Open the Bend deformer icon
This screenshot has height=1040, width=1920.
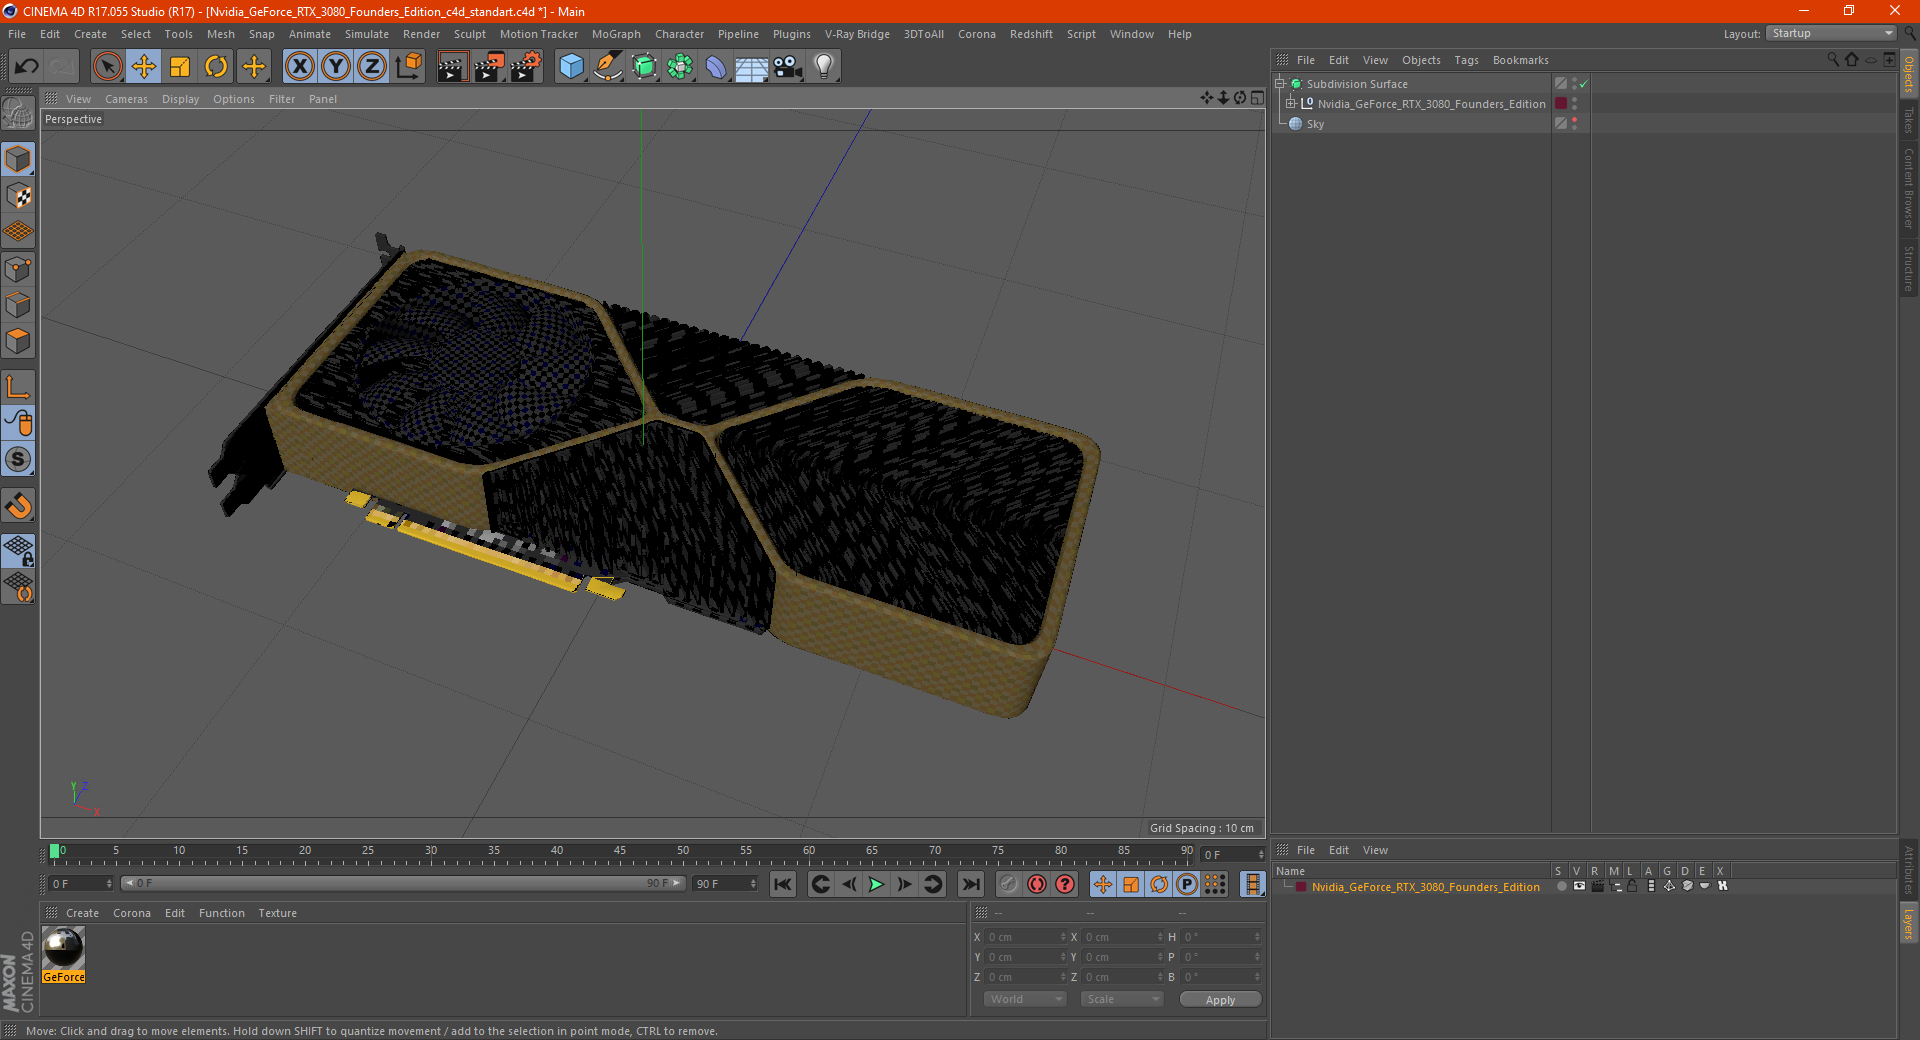(x=716, y=67)
